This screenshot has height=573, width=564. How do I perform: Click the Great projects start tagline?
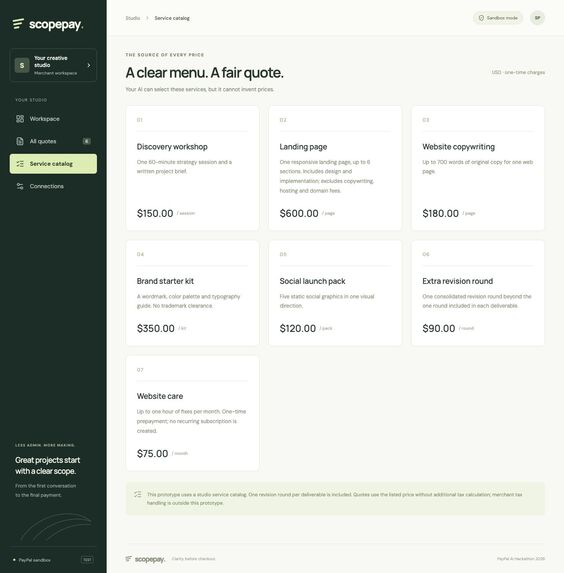pyautogui.click(x=48, y=466)
